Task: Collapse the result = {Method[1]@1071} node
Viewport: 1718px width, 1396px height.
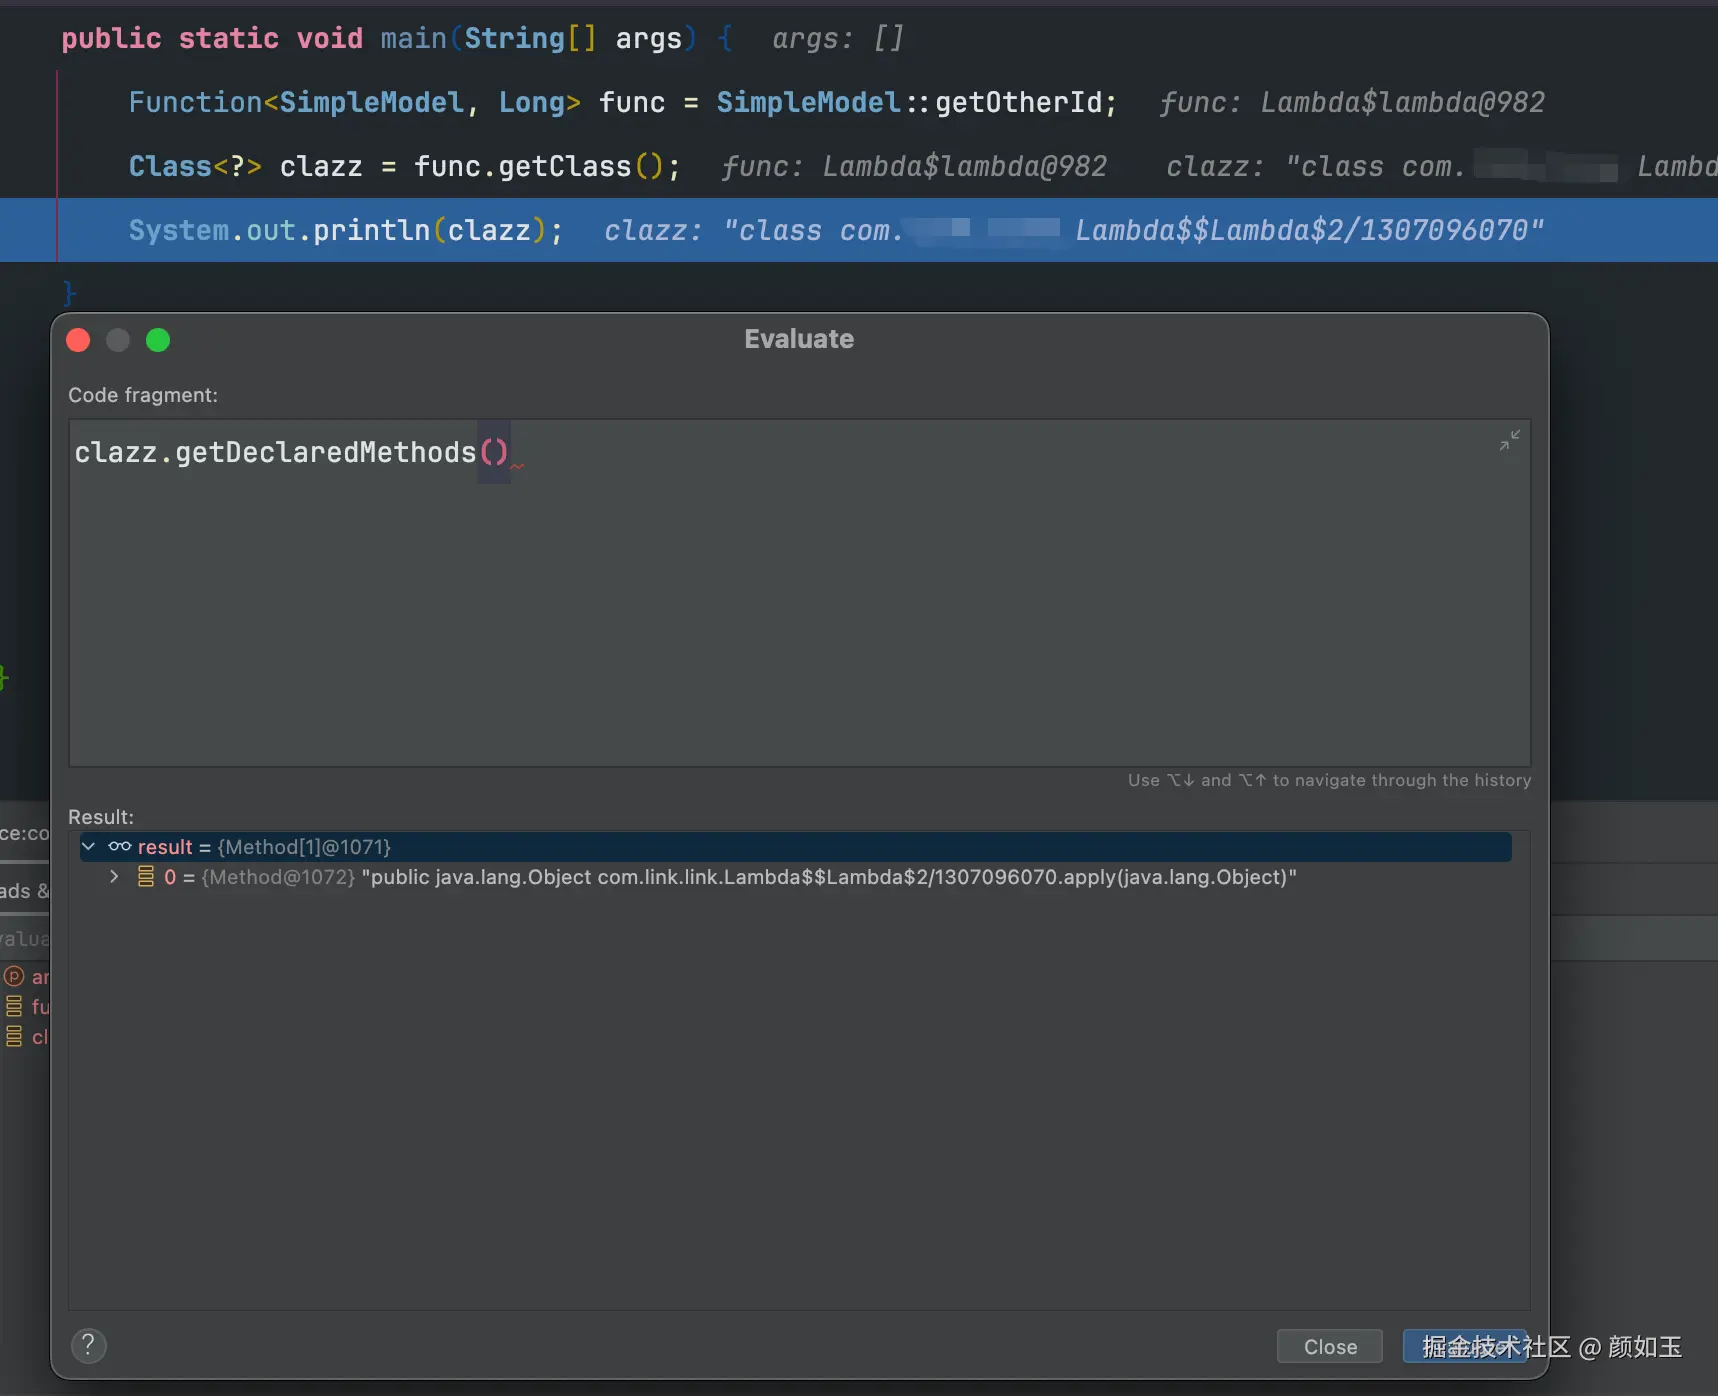Action: pyautogui.click(x=89, y=847)
